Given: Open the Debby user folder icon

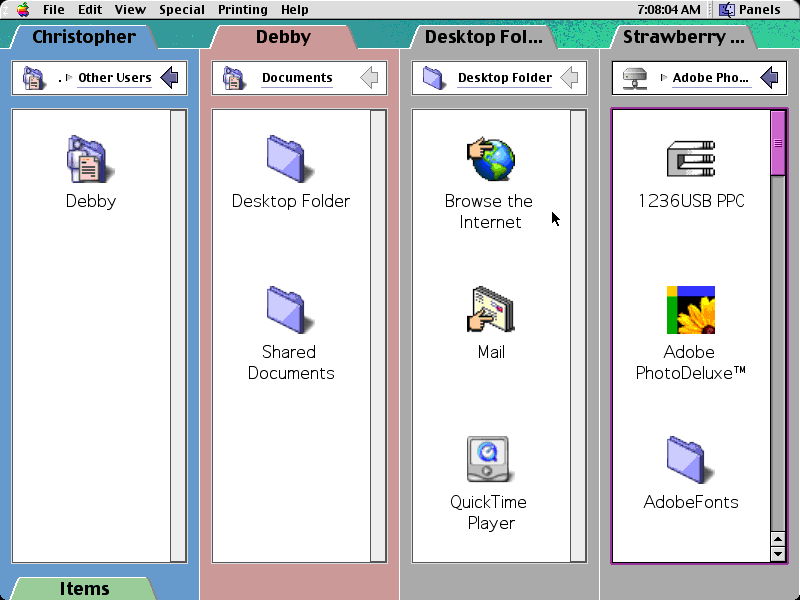Looking at the screenshot, I should [x=90, y=159].
